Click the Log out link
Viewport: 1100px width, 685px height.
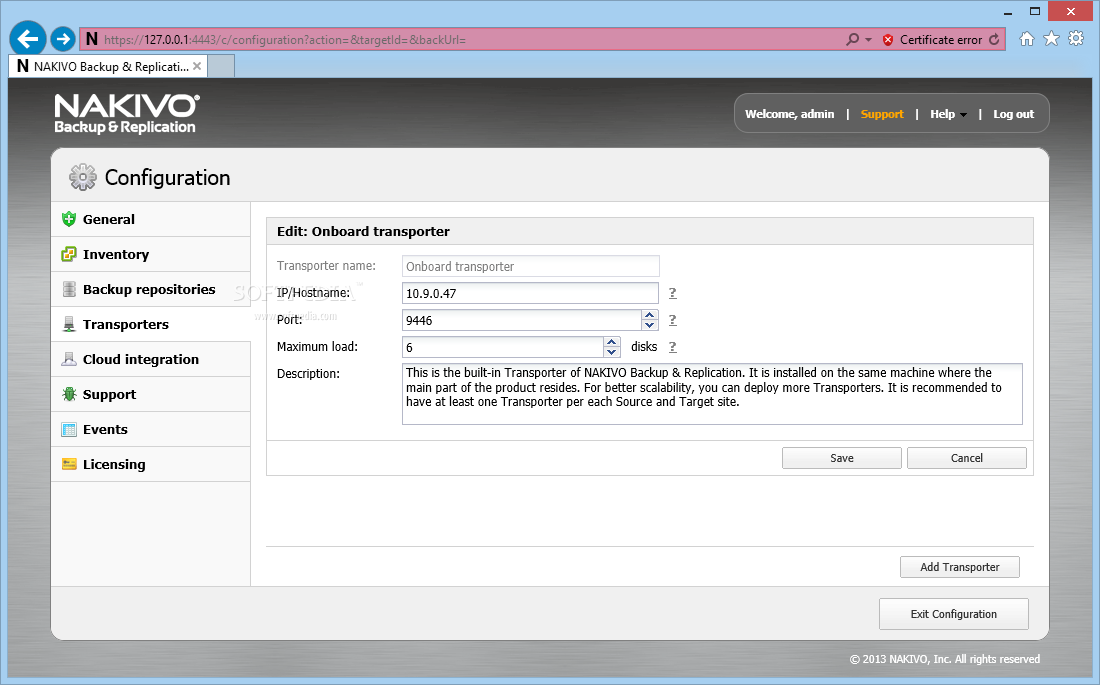point(1013,114)
